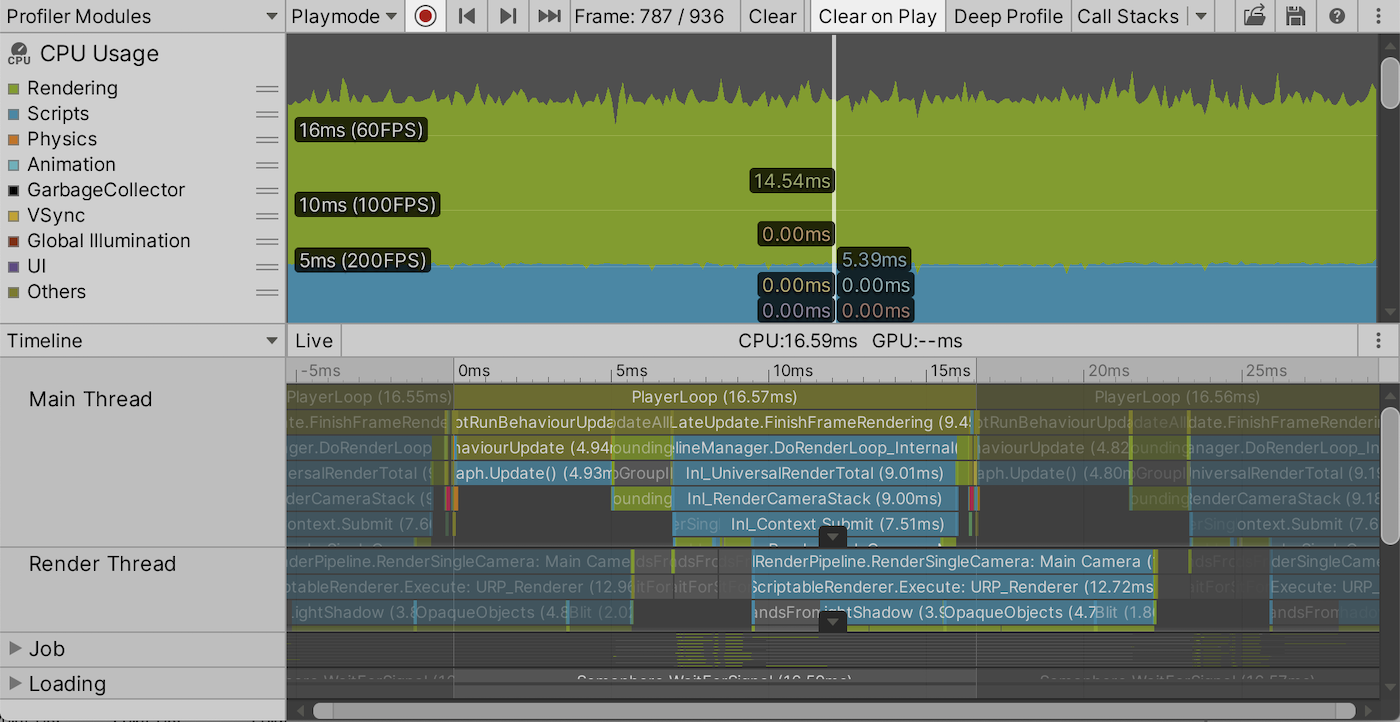Screen dimensions: 1400x722
Task: Reorder handle for the VSync category
Action: [x=267, y=216]
